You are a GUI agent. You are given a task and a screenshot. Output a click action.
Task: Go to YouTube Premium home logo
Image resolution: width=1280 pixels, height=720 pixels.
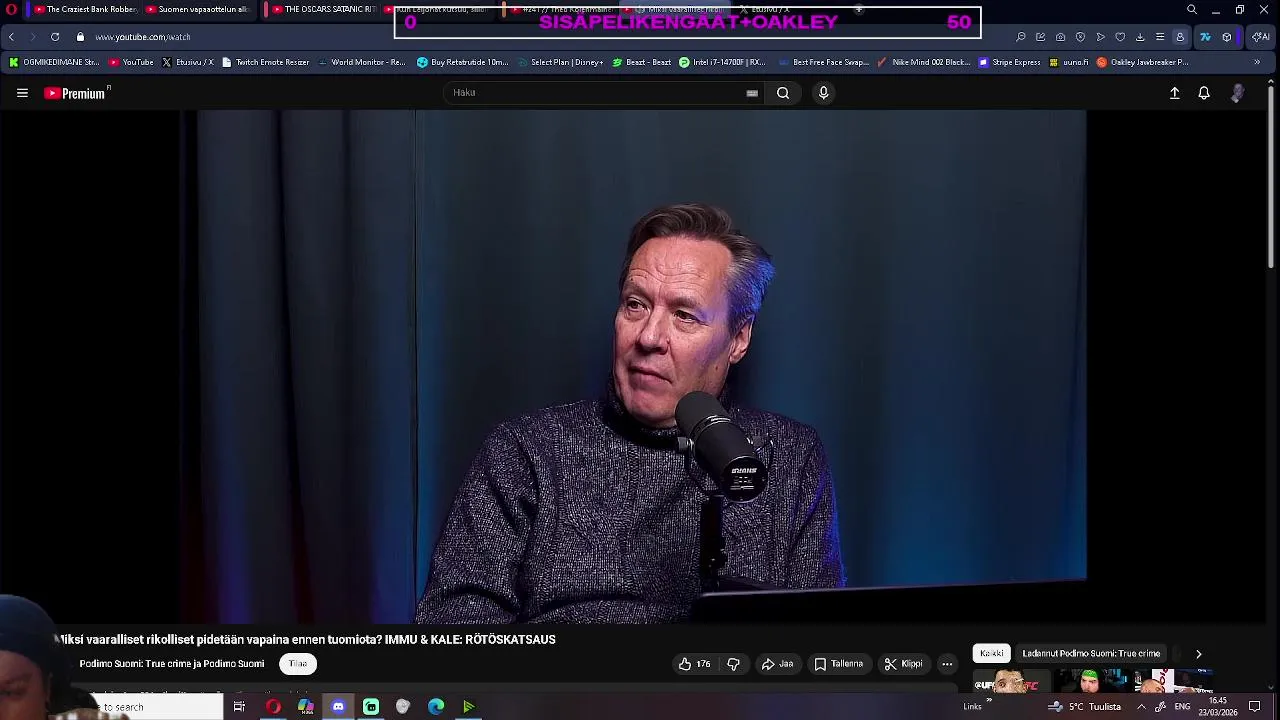tap(76, 93)
